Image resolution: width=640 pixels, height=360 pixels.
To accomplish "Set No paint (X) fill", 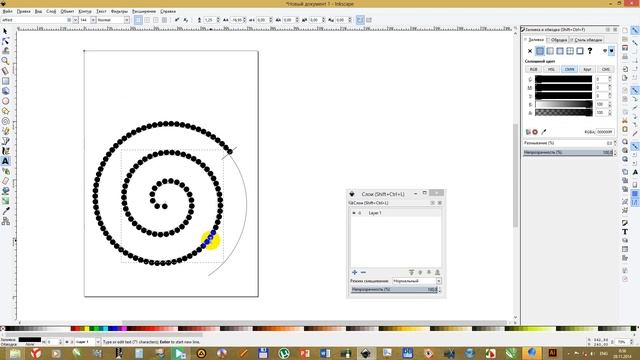I will click(530, 51).
